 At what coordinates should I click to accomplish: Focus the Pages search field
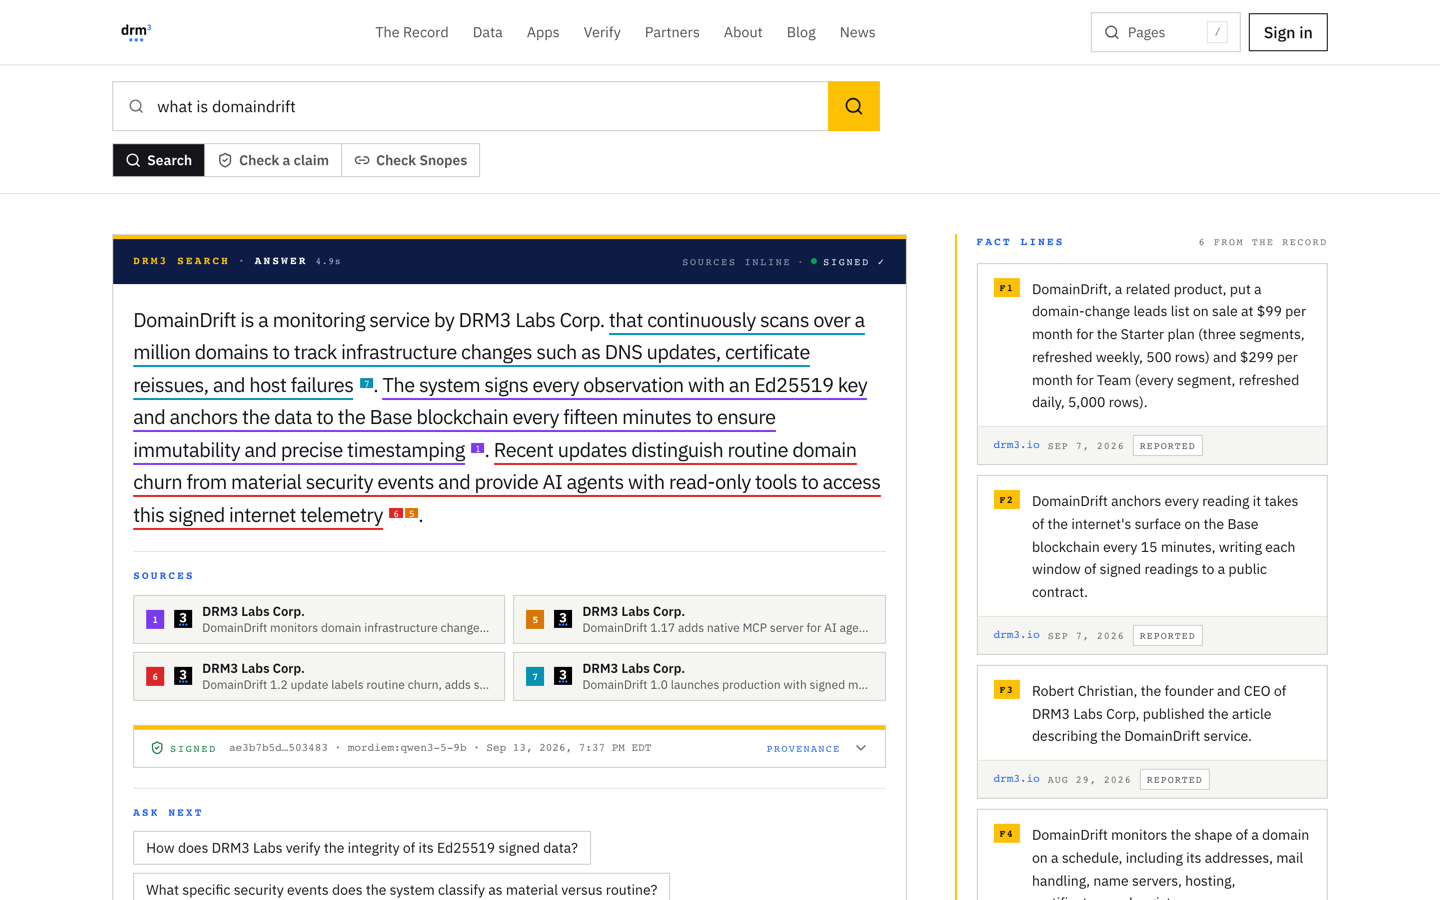(1165, 32)
